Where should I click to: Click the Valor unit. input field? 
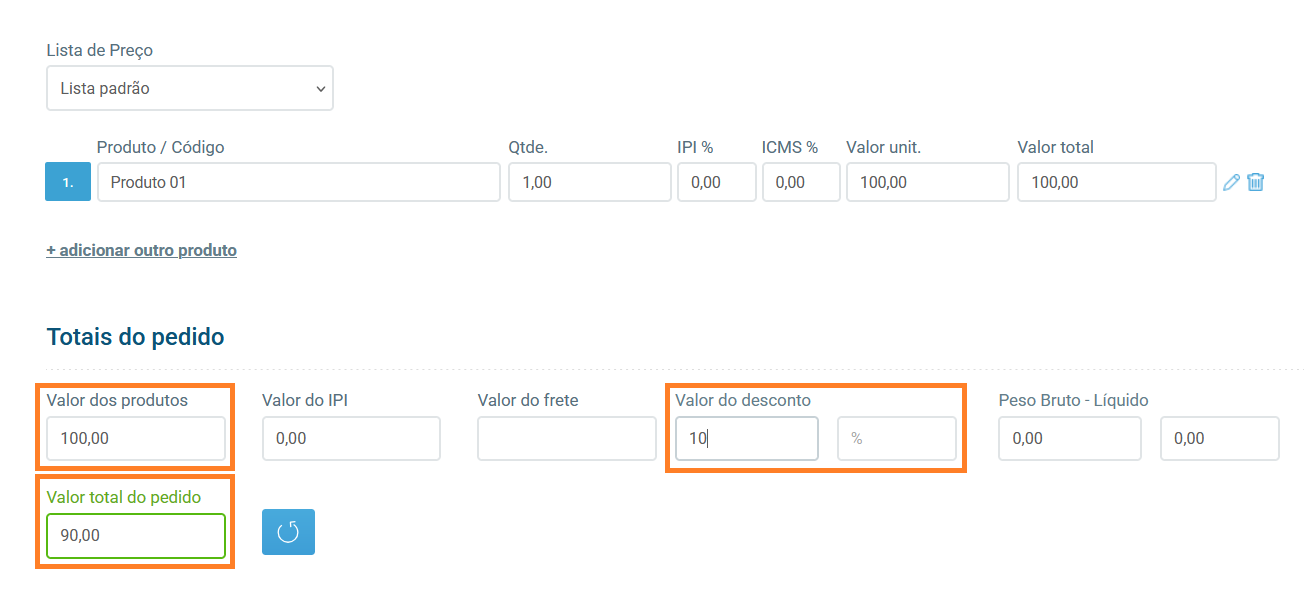click(927, 182)
